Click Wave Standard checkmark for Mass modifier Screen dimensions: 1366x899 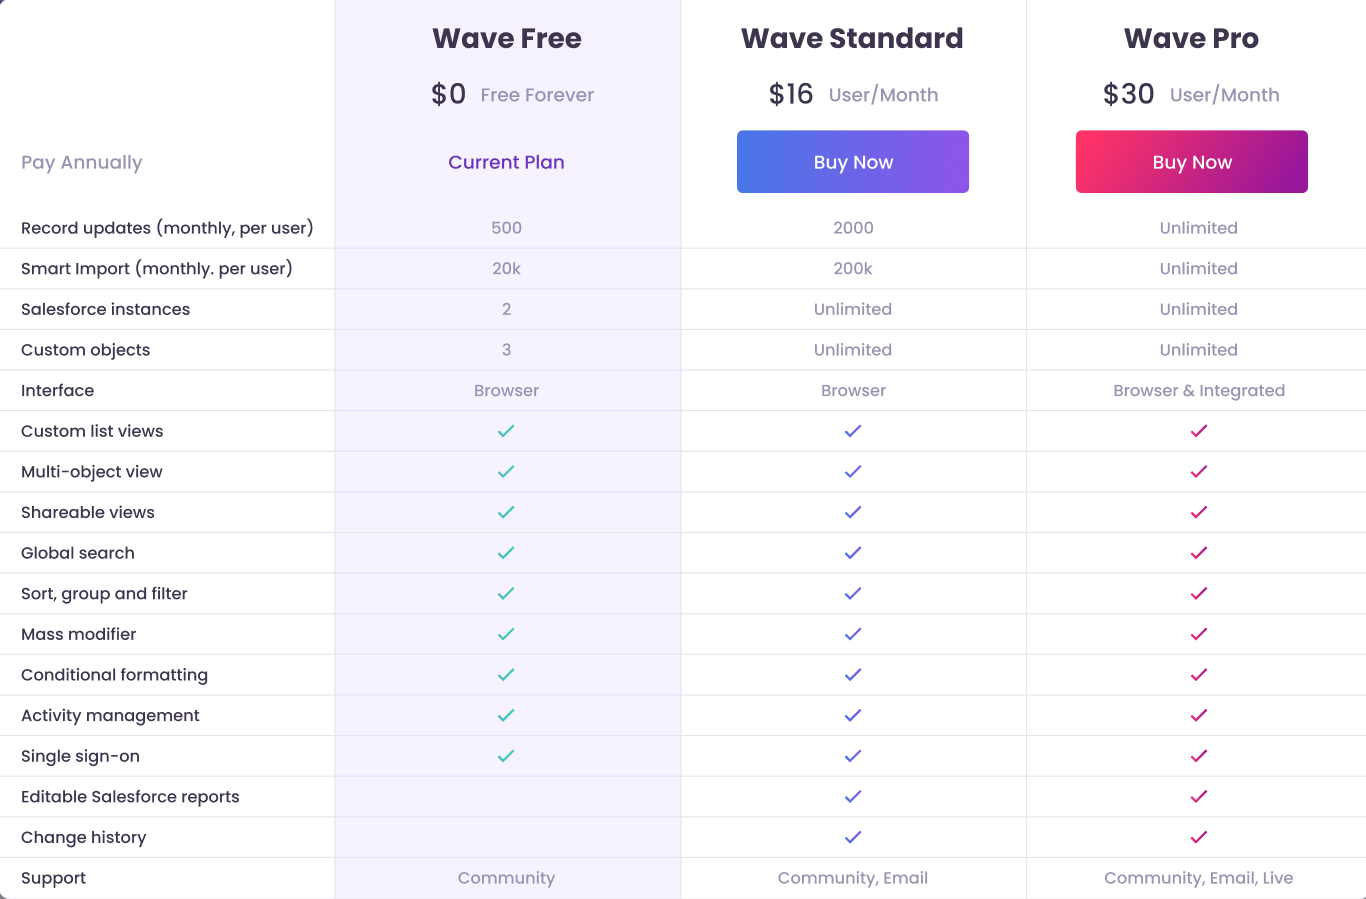pos(853,634)
